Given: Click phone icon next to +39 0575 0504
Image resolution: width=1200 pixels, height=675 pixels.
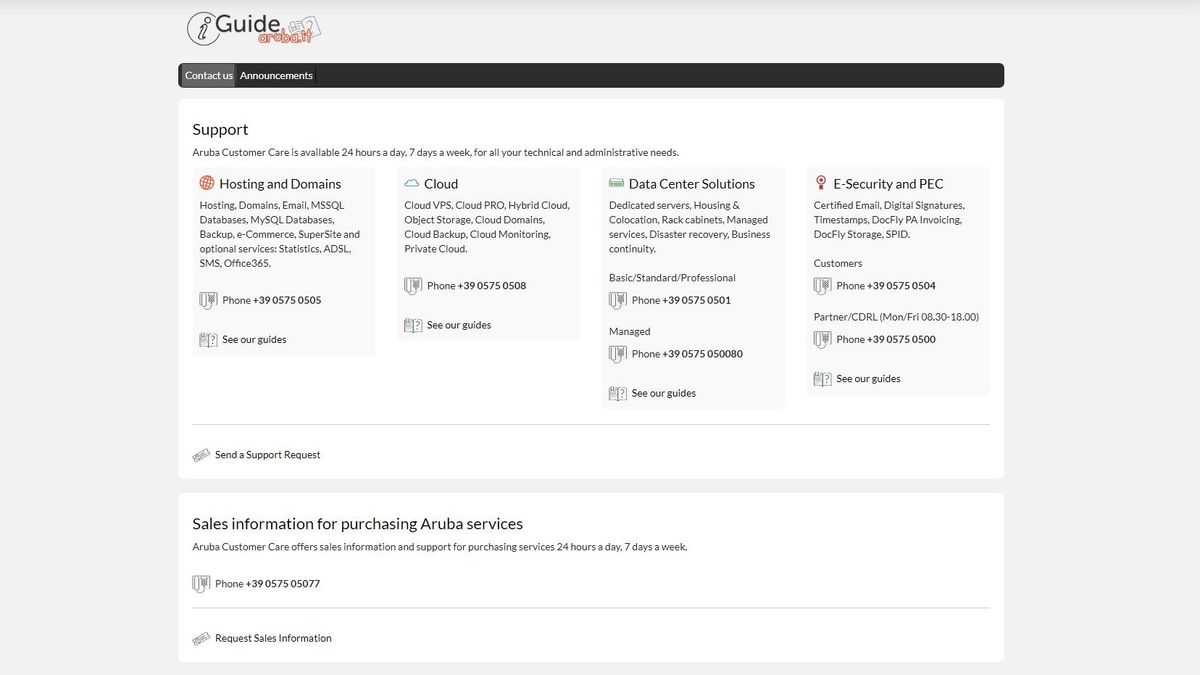Looking at the screenshot, I should (x=822, y=286).
